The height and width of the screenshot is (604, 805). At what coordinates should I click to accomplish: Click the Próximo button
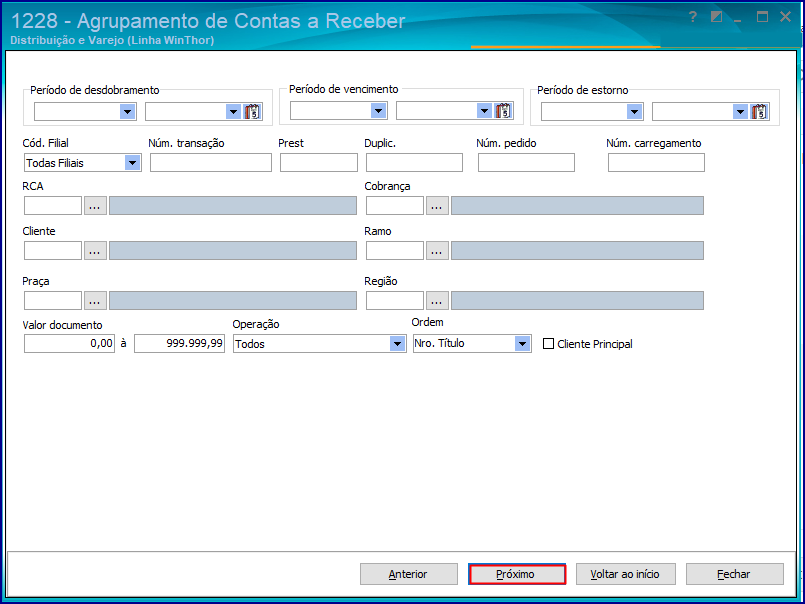click(x=517, y=574)
